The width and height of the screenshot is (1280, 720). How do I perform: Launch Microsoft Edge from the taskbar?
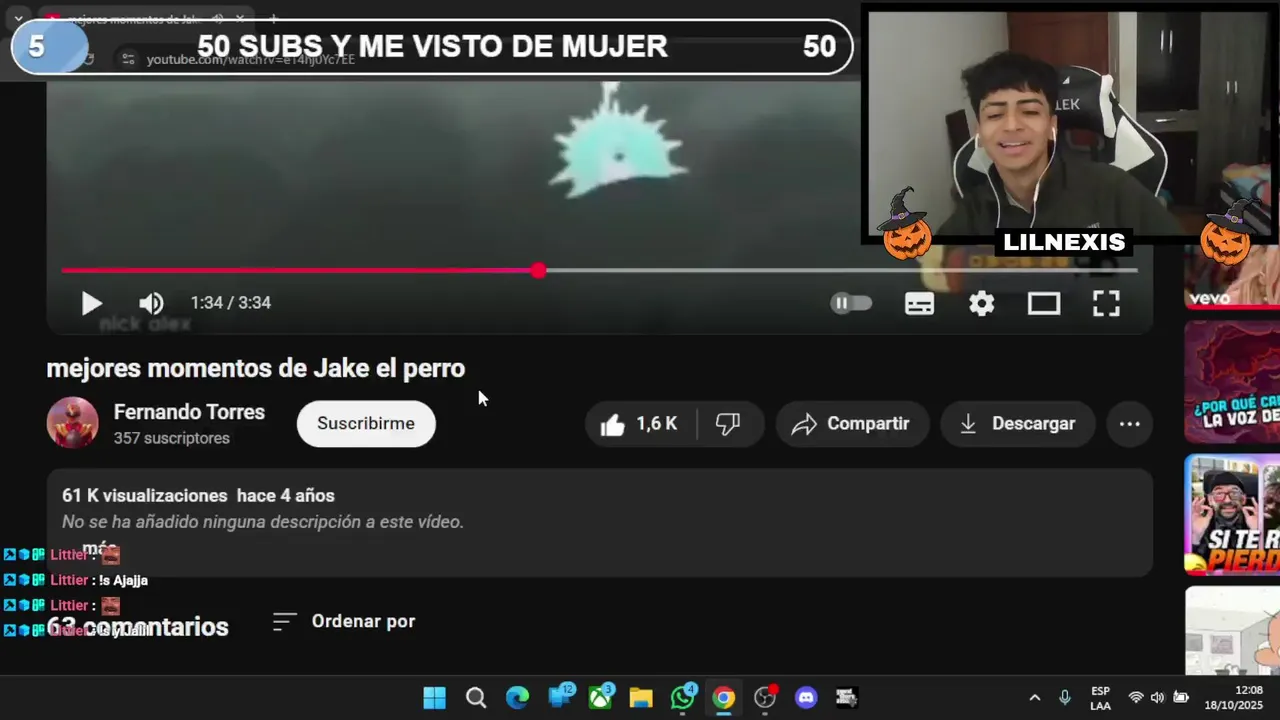pyautogui.click(x=517, y=698)
